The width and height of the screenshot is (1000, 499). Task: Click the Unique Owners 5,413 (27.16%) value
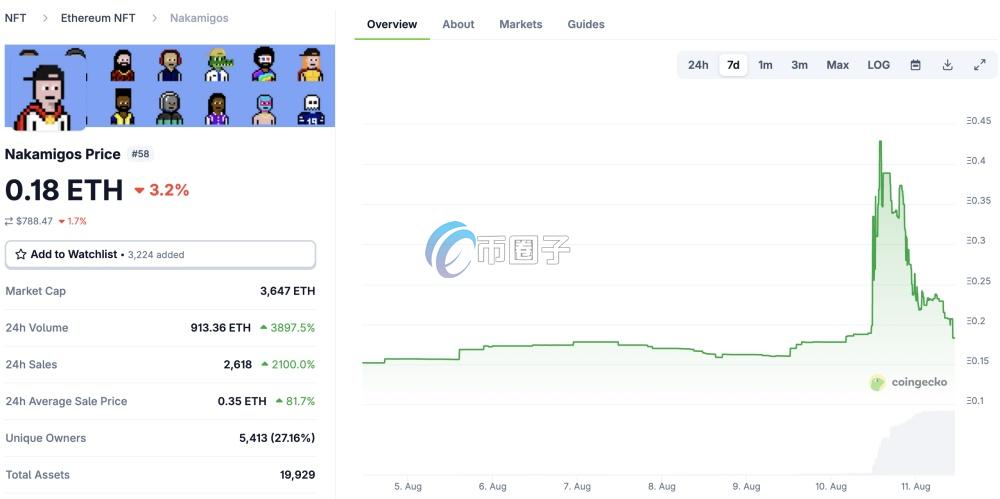click(x=277, y=438)
